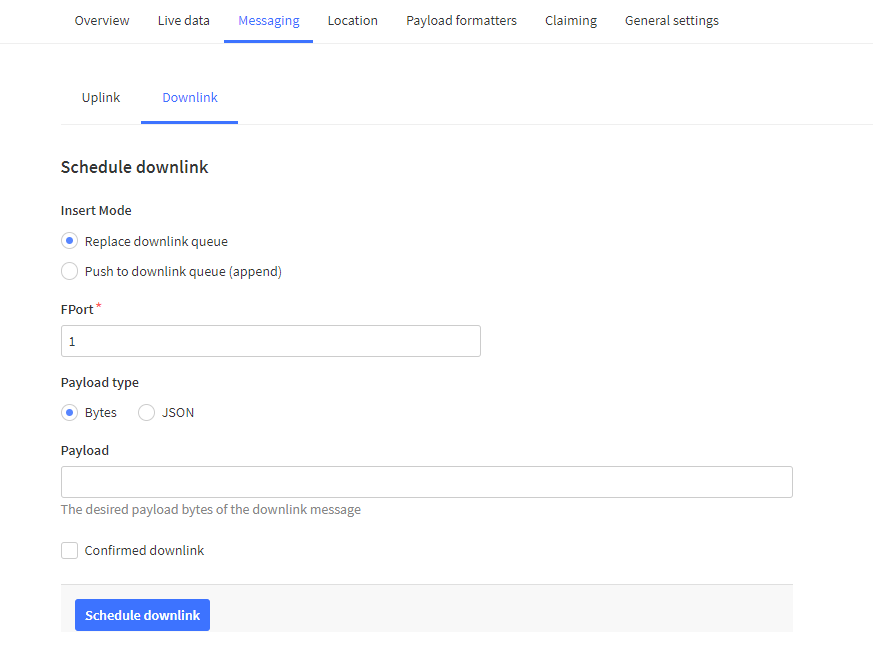Focus the Payload bytes input field

click(426, 482)
